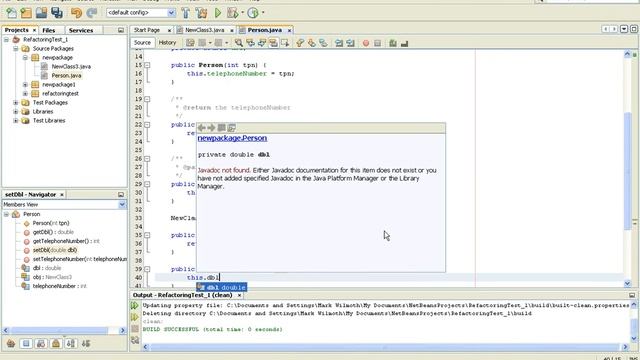Click the Build Main Project hammer icon

pyautogui.click(x=186, y=13)
